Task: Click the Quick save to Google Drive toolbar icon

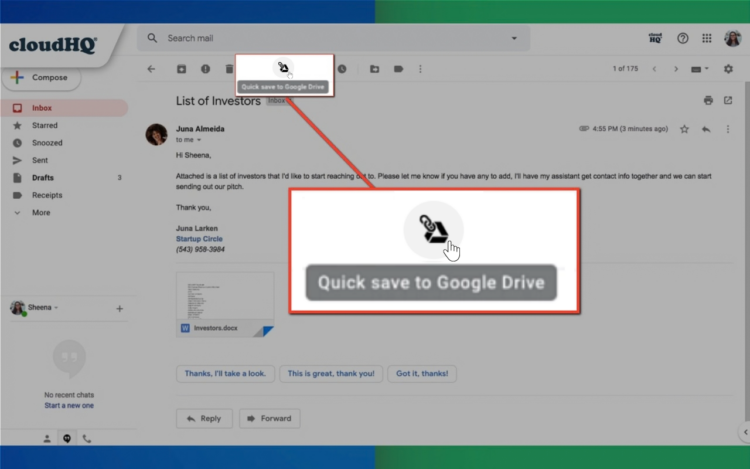Action: click(x=284, y=68)
